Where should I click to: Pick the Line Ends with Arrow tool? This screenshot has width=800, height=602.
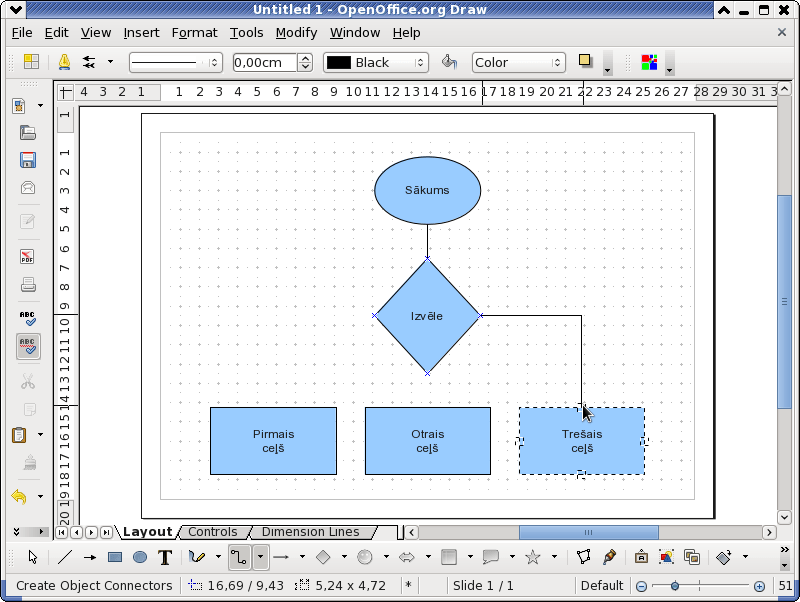pyautogui.click(x=90, y=557)
